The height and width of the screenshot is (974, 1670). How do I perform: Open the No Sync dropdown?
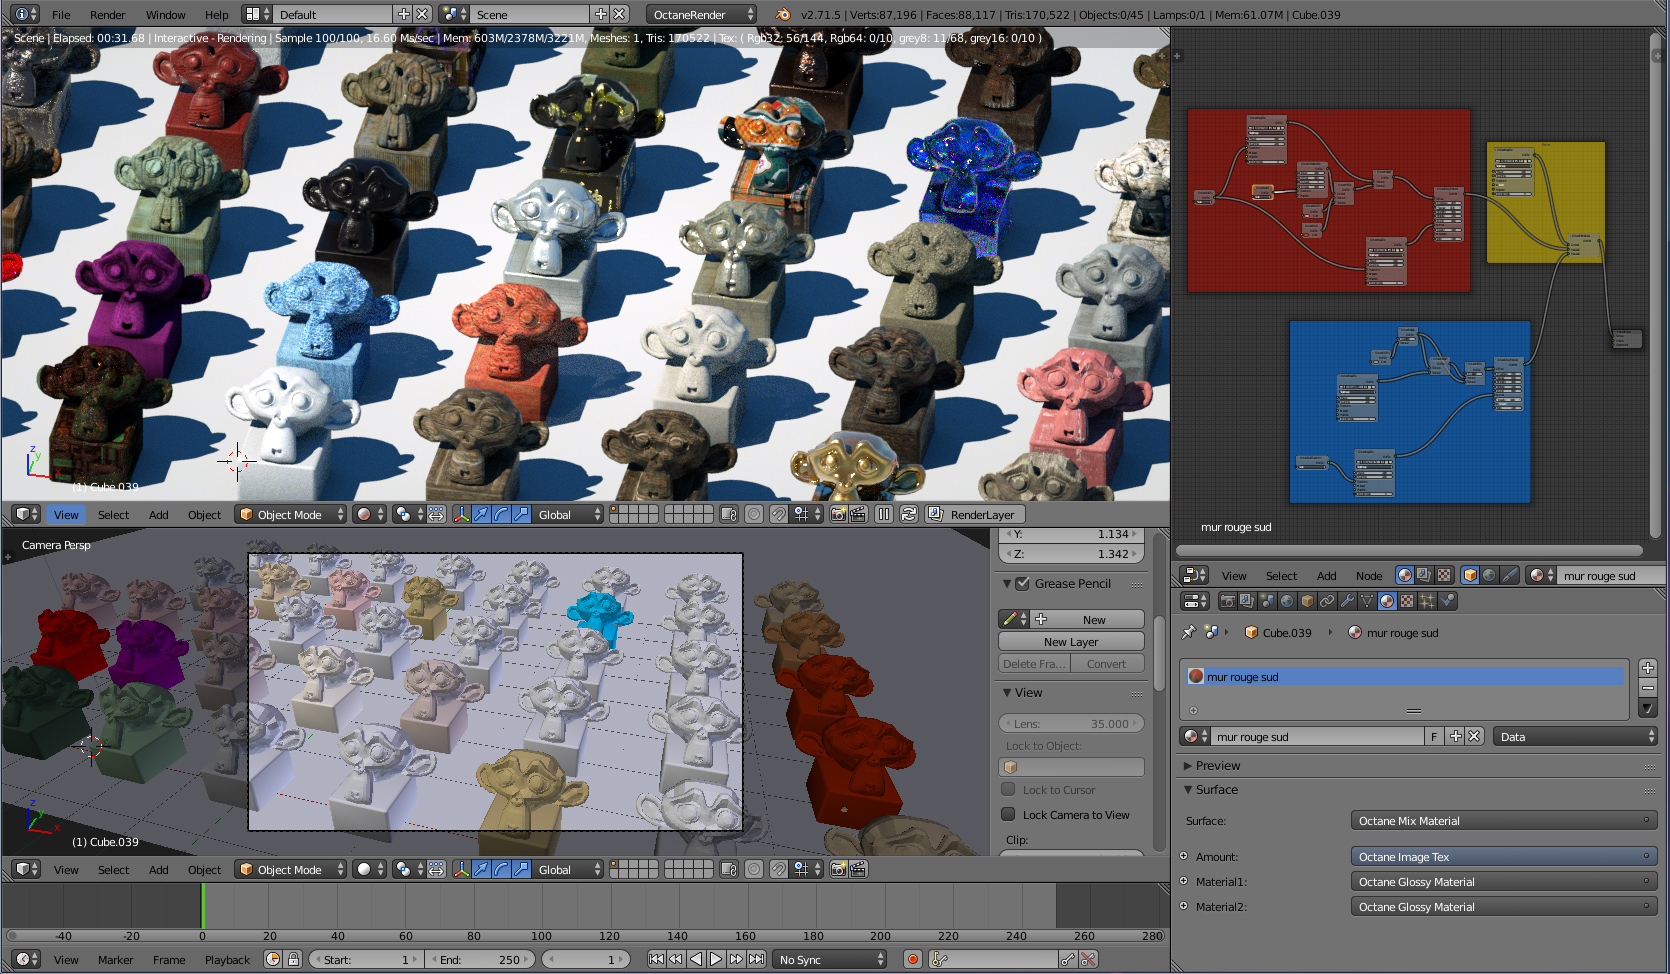830,959
